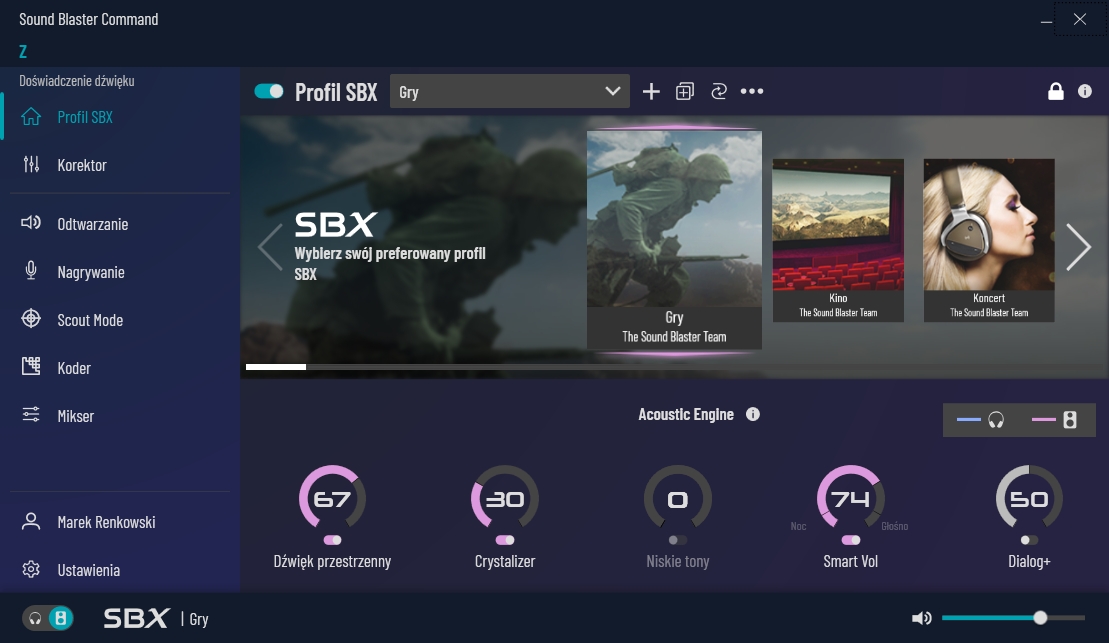Toggle Smart Vol switch
1109x643 pixels.
click(851, 540)
